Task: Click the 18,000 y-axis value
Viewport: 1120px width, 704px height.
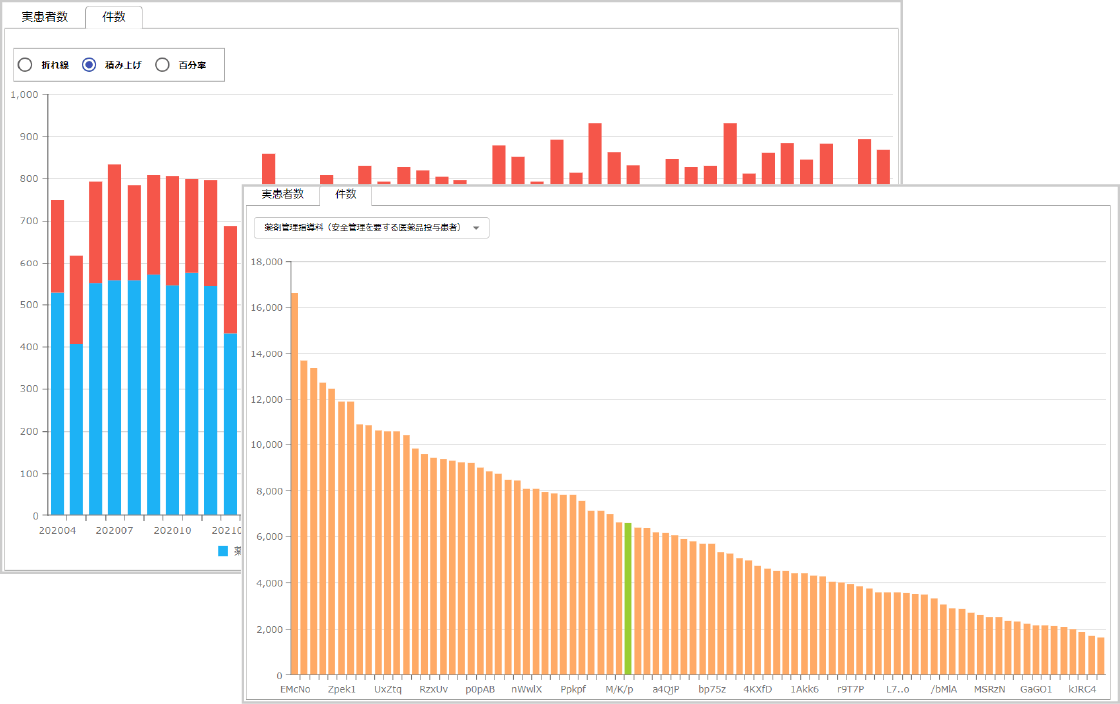Action: pyautogui.click(x=266, y=262)
